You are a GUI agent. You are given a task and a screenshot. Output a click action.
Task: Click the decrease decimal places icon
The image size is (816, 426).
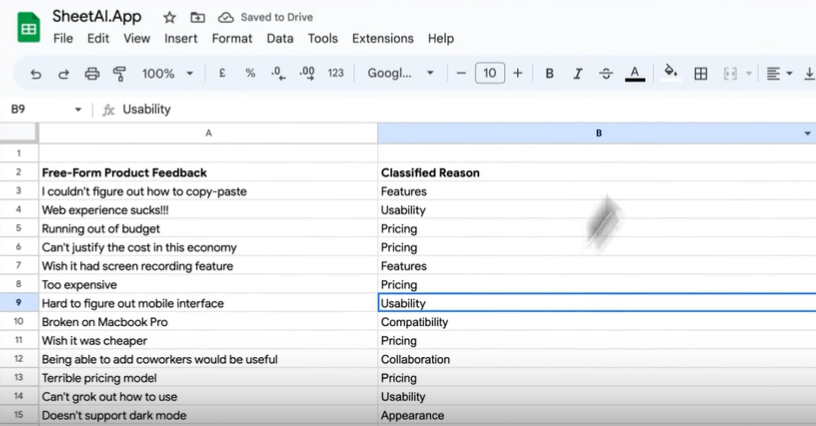(x=278, y=73)
